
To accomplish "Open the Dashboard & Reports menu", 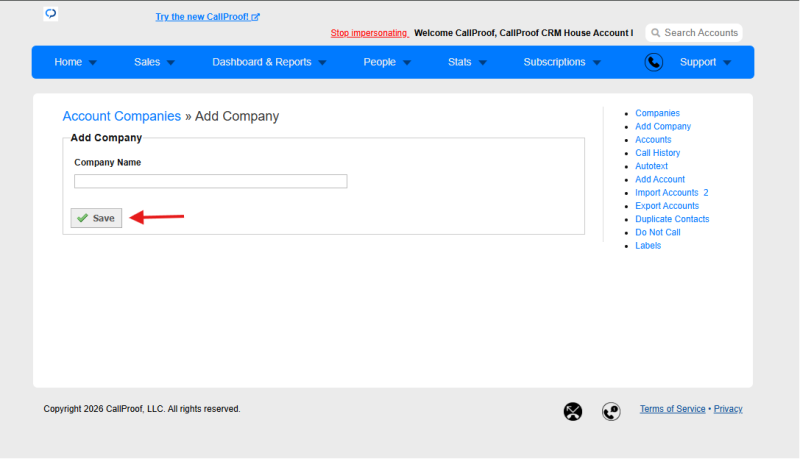I will tap(262, 62).
